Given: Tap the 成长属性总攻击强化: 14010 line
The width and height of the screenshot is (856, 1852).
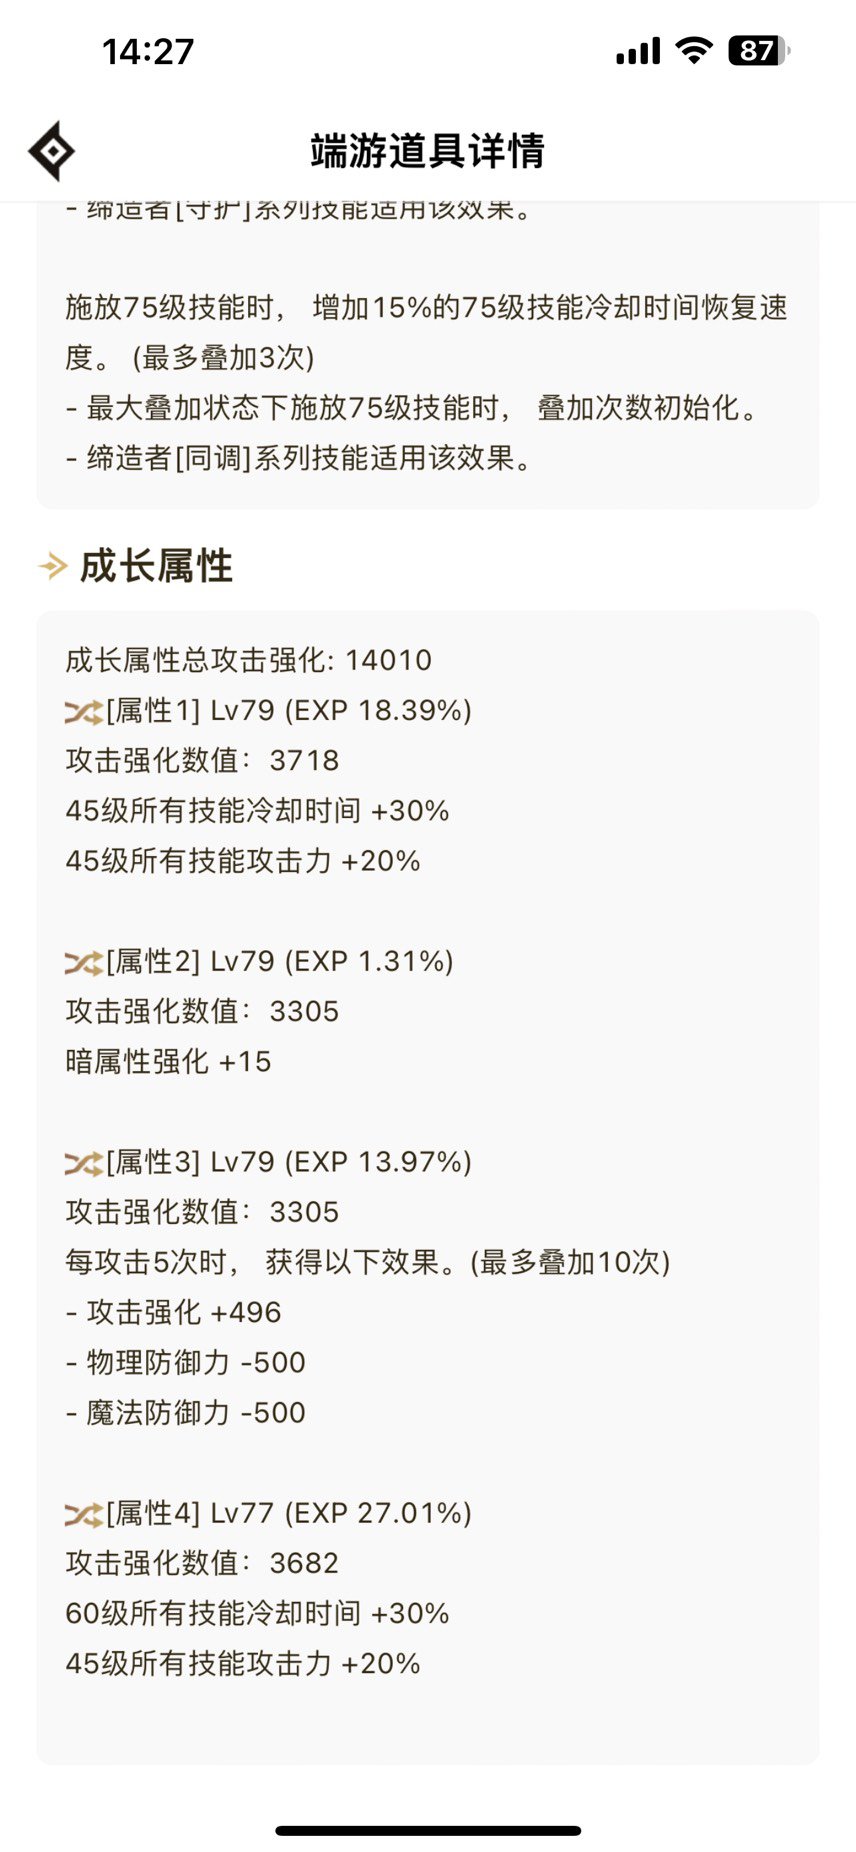Looking at the screenshot, I should (x=249, y=660).
